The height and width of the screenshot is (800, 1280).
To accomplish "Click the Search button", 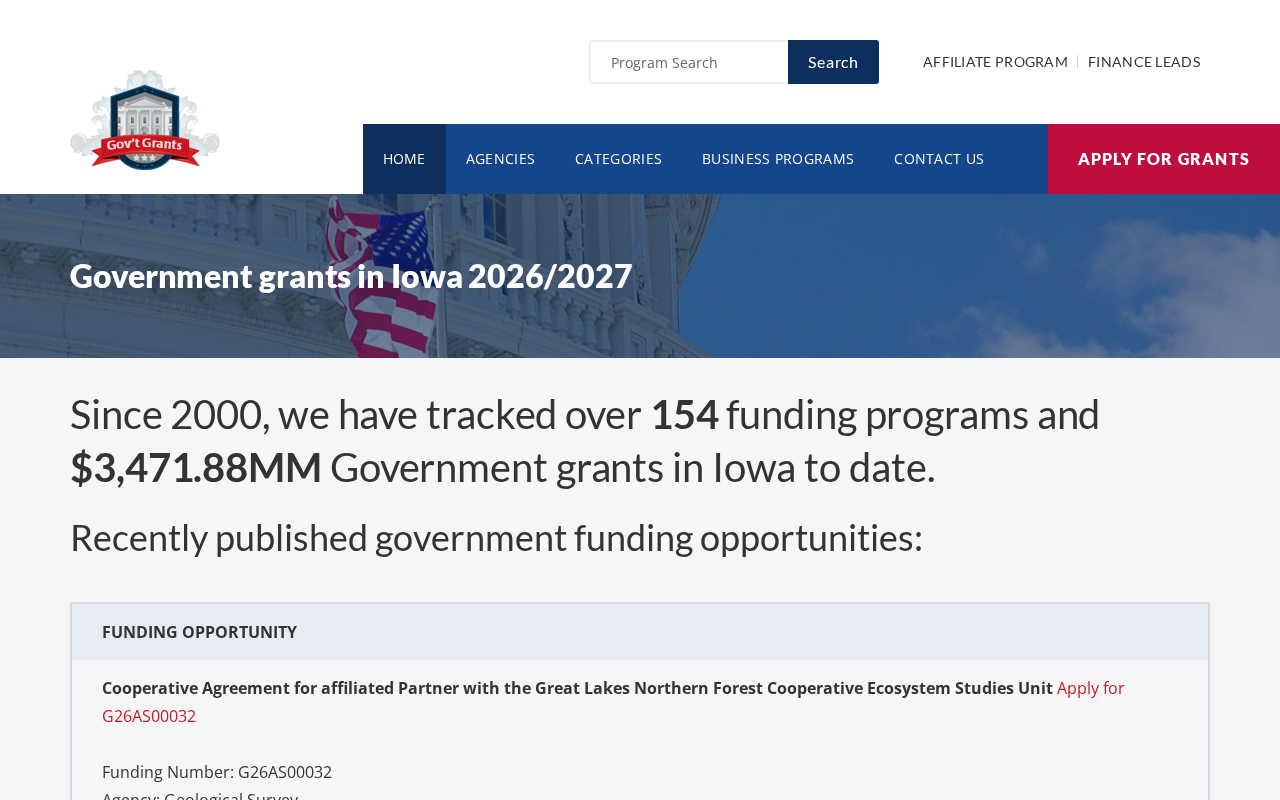I will tap(833, 62).
